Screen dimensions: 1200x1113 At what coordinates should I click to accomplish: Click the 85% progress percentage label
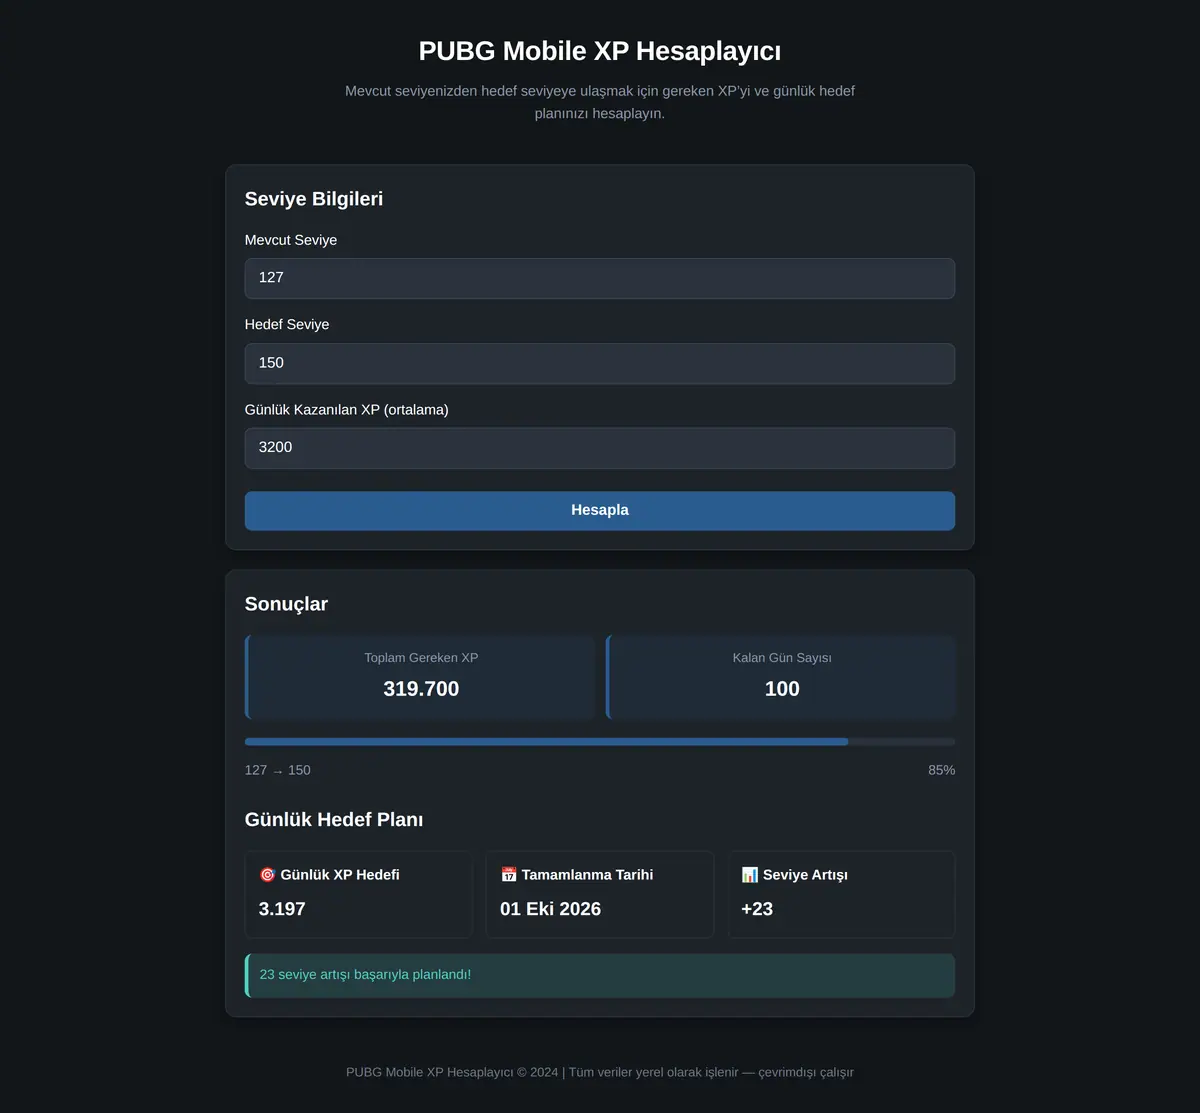pos(941,770)
